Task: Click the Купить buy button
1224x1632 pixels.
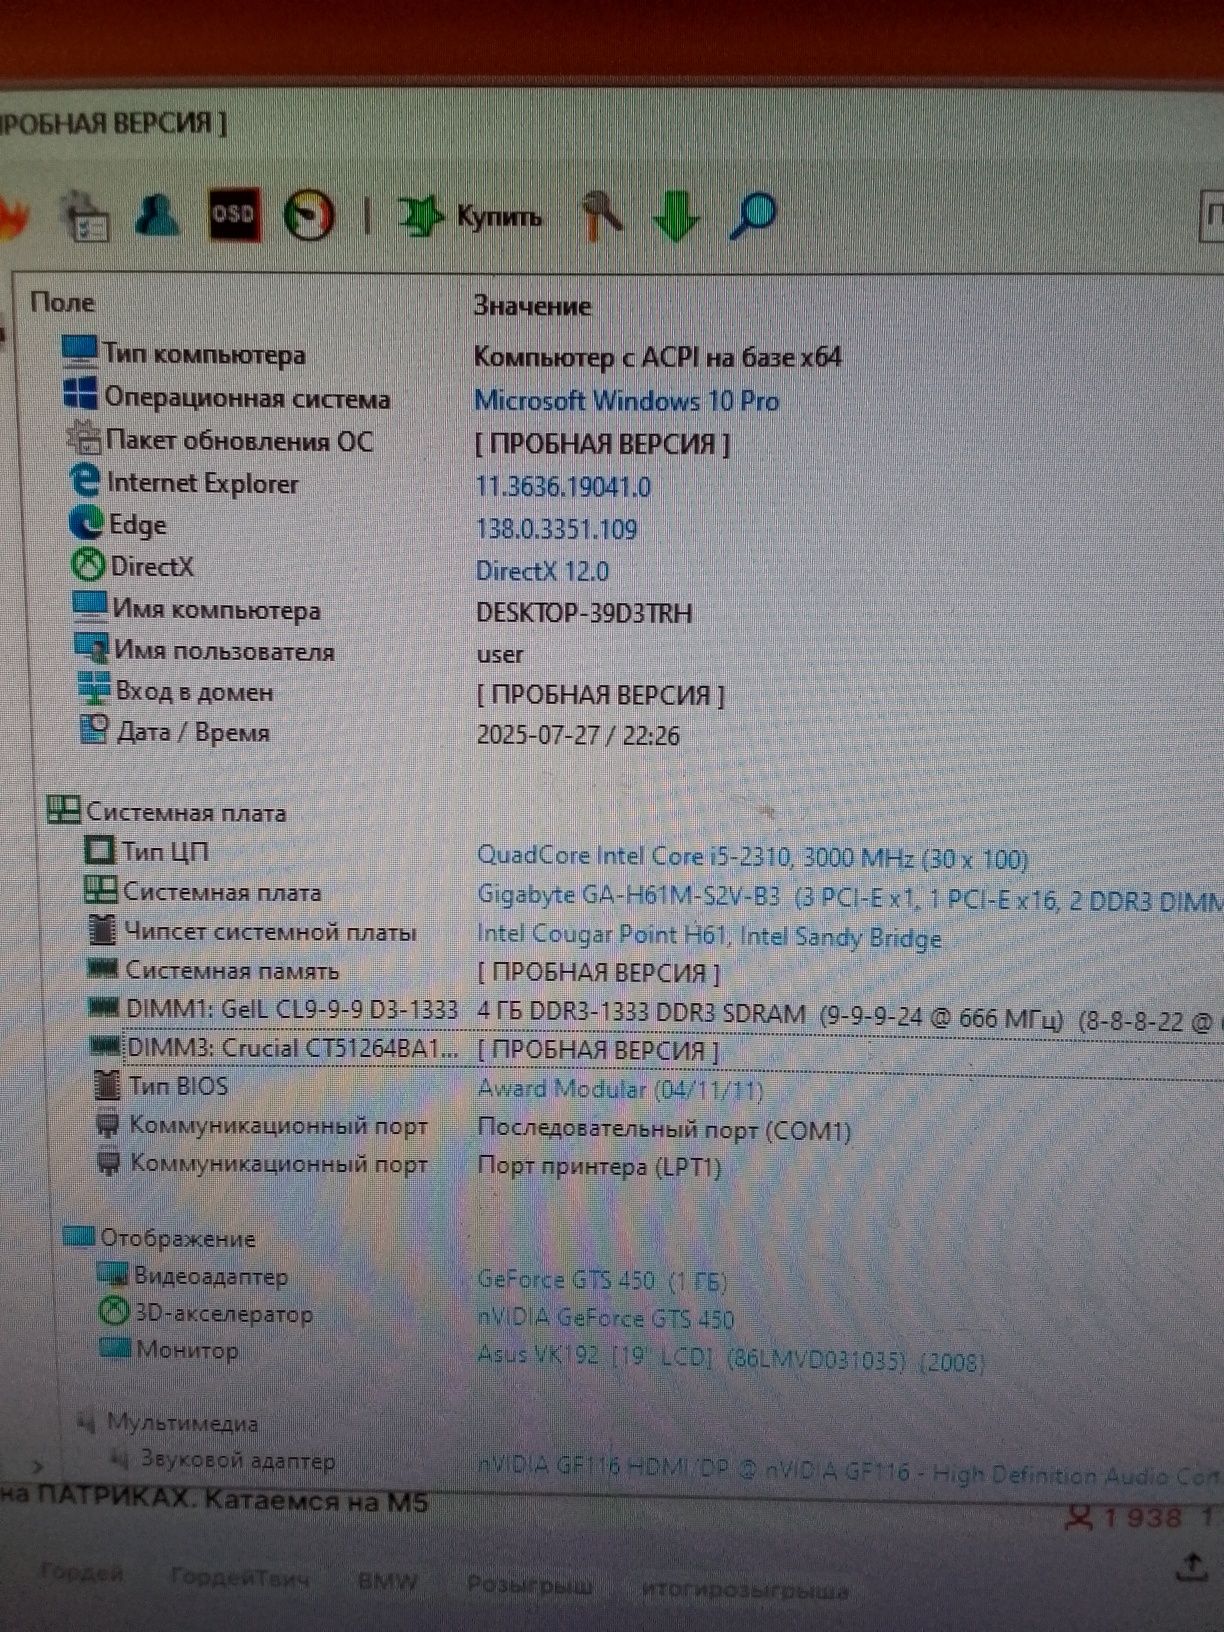Action: [471, 216]
